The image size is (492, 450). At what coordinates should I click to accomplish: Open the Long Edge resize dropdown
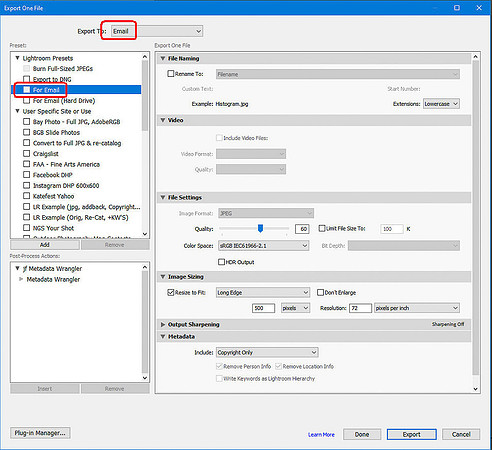pyautogui.click(x=263, y=292)
